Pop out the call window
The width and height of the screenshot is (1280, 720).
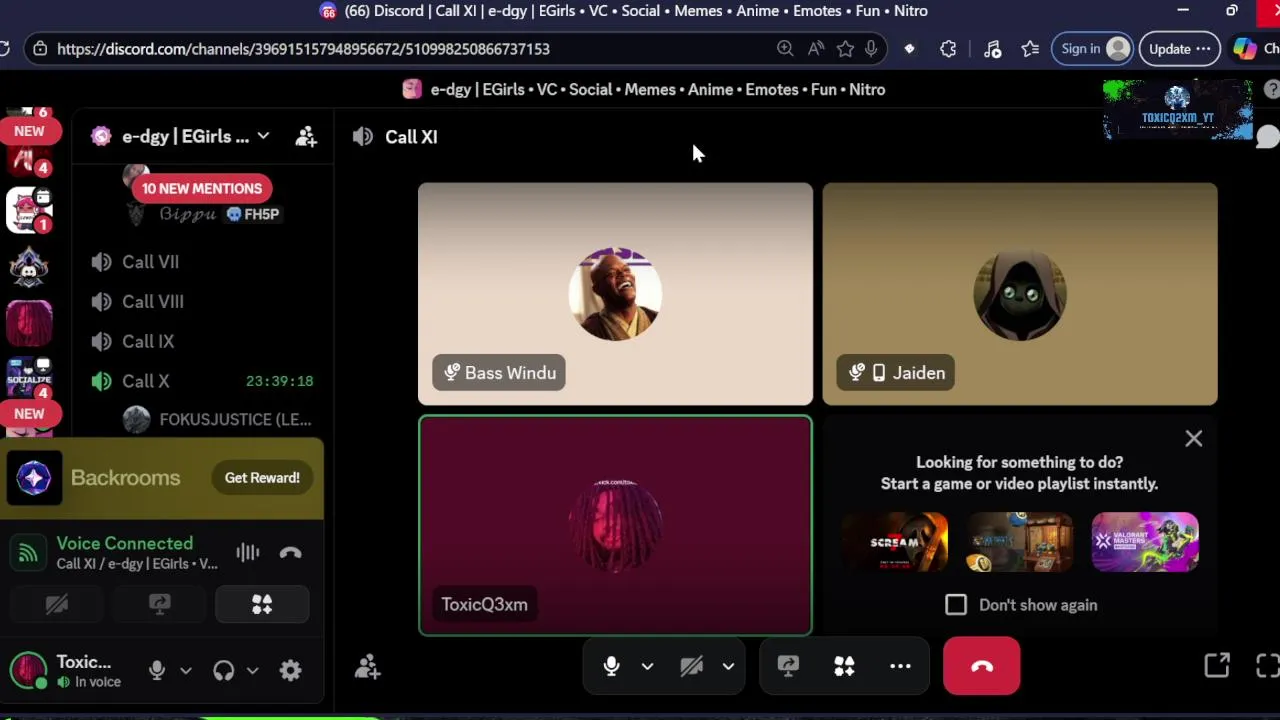[1217, 666]
